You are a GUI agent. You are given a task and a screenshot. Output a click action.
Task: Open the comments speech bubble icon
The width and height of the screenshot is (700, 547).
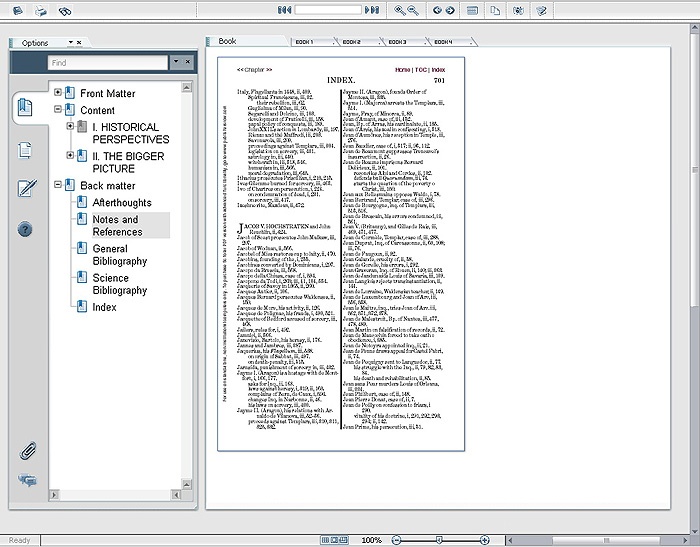28,480
